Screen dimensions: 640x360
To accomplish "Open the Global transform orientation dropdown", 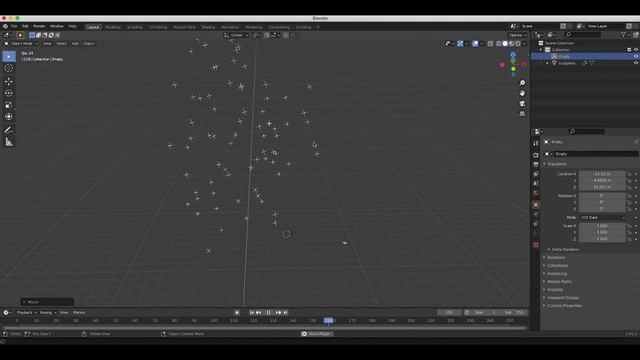I will (x=236, y=36).
